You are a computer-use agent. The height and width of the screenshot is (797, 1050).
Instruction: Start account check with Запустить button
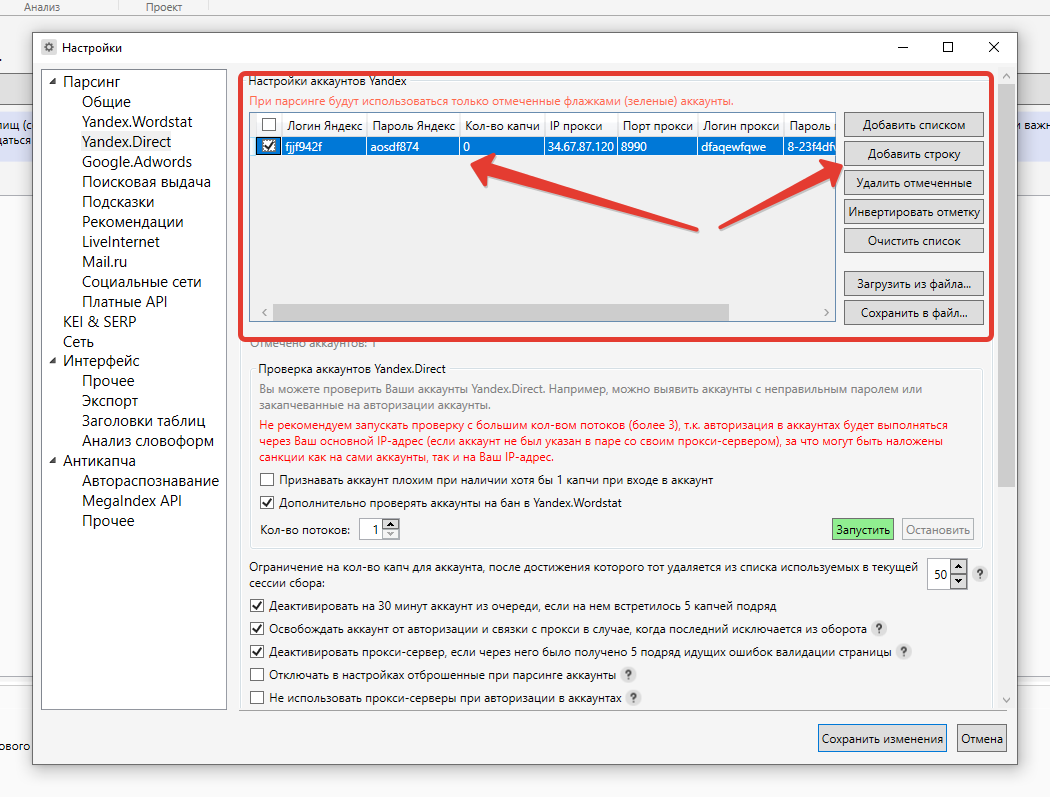click(x=862, y=530)
